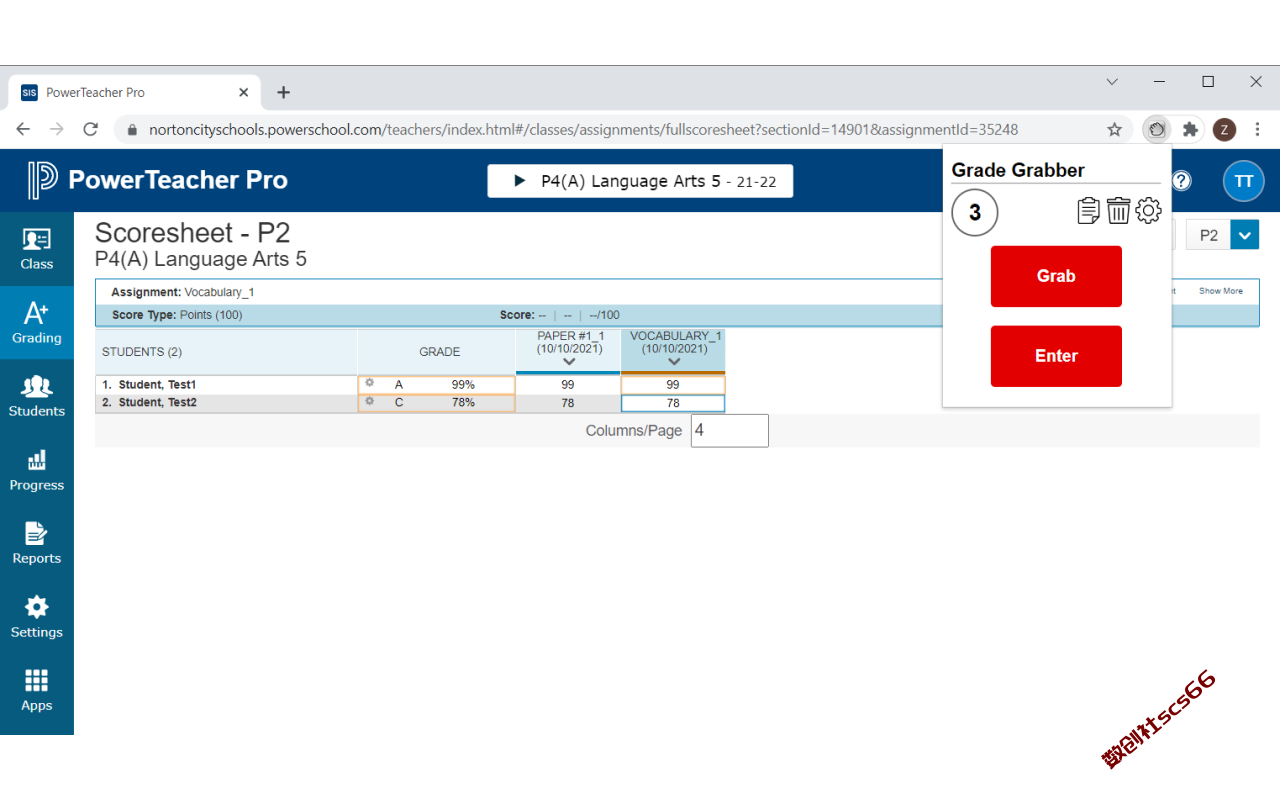Bookmark this page with the star icon

1114,129
